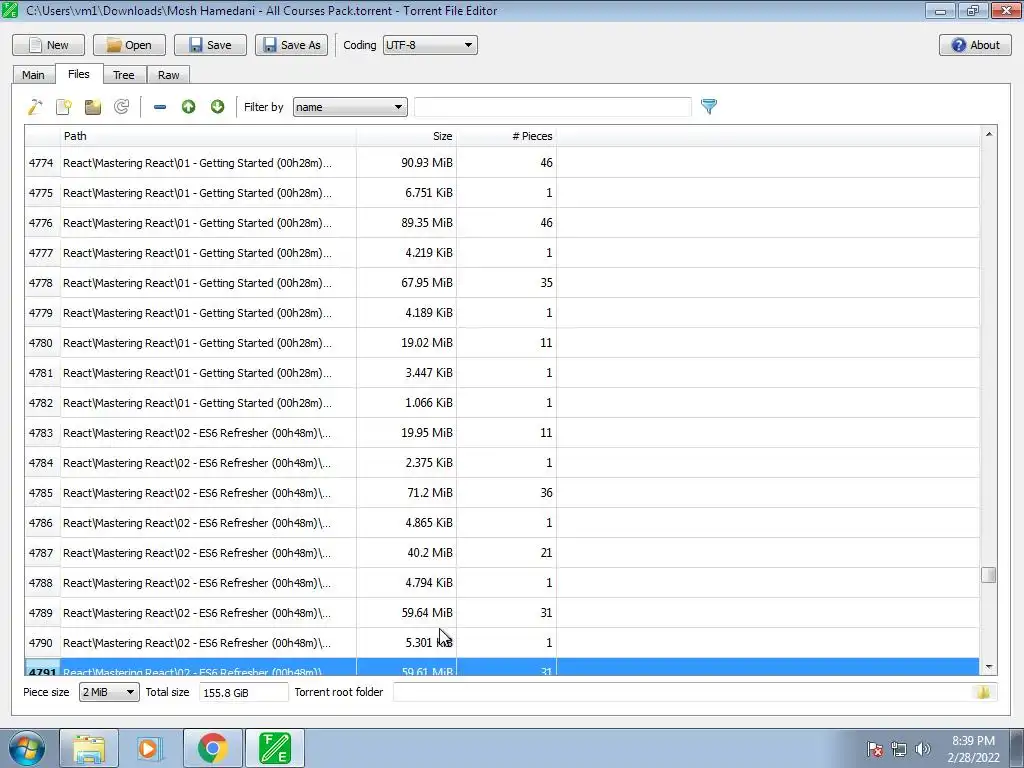Open the Coding UTF-8 dropdown
The height and width of the screenshot is (768, 1024).
pyautogui.click(x=430, y=45)
